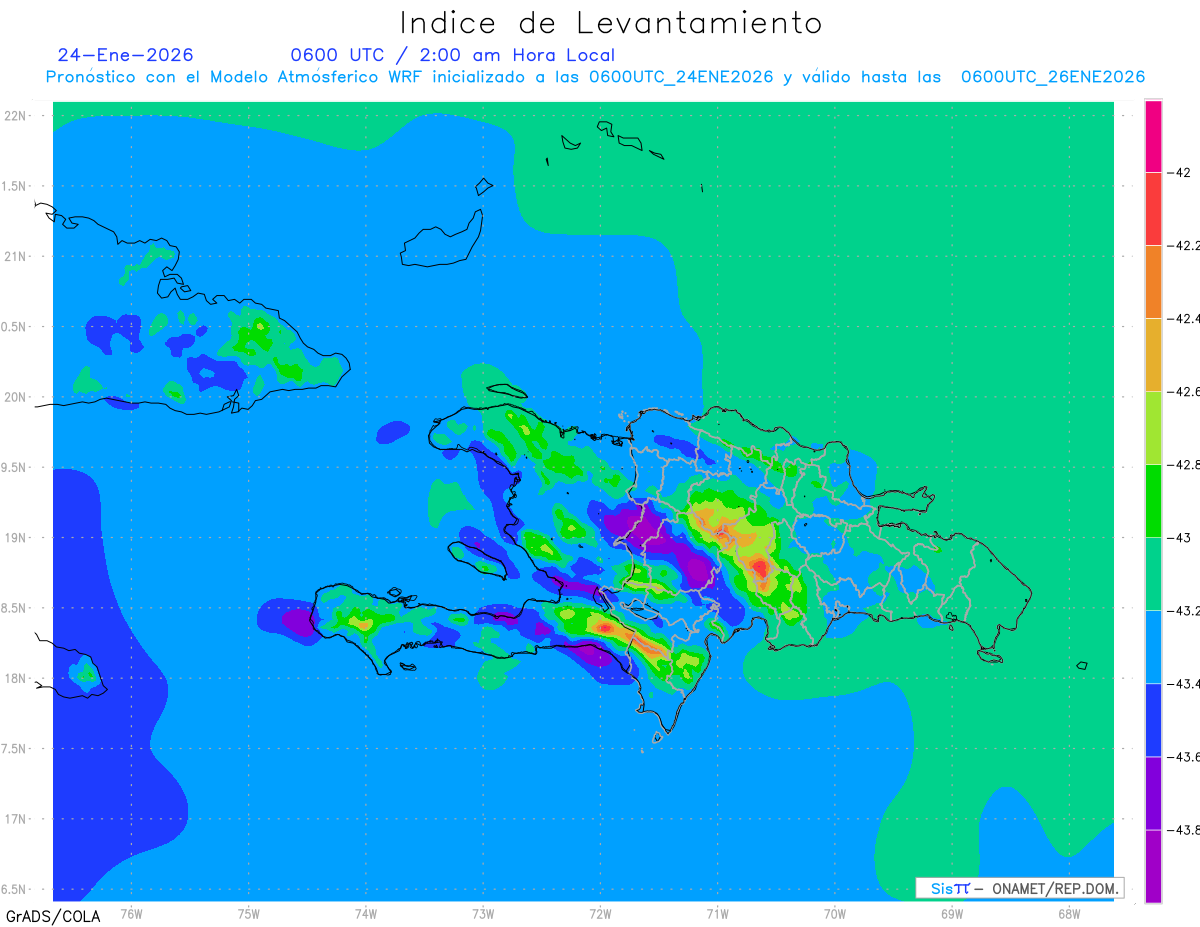This screenshot has height=927, width=1200.
Task: Click "0600 UTC / 2:00 am Hora Local"
Action: point(453,55)
